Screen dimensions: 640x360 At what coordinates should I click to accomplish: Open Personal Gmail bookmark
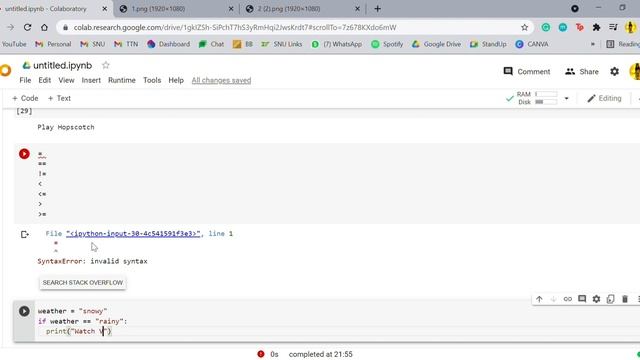click(x=53, y=44)
